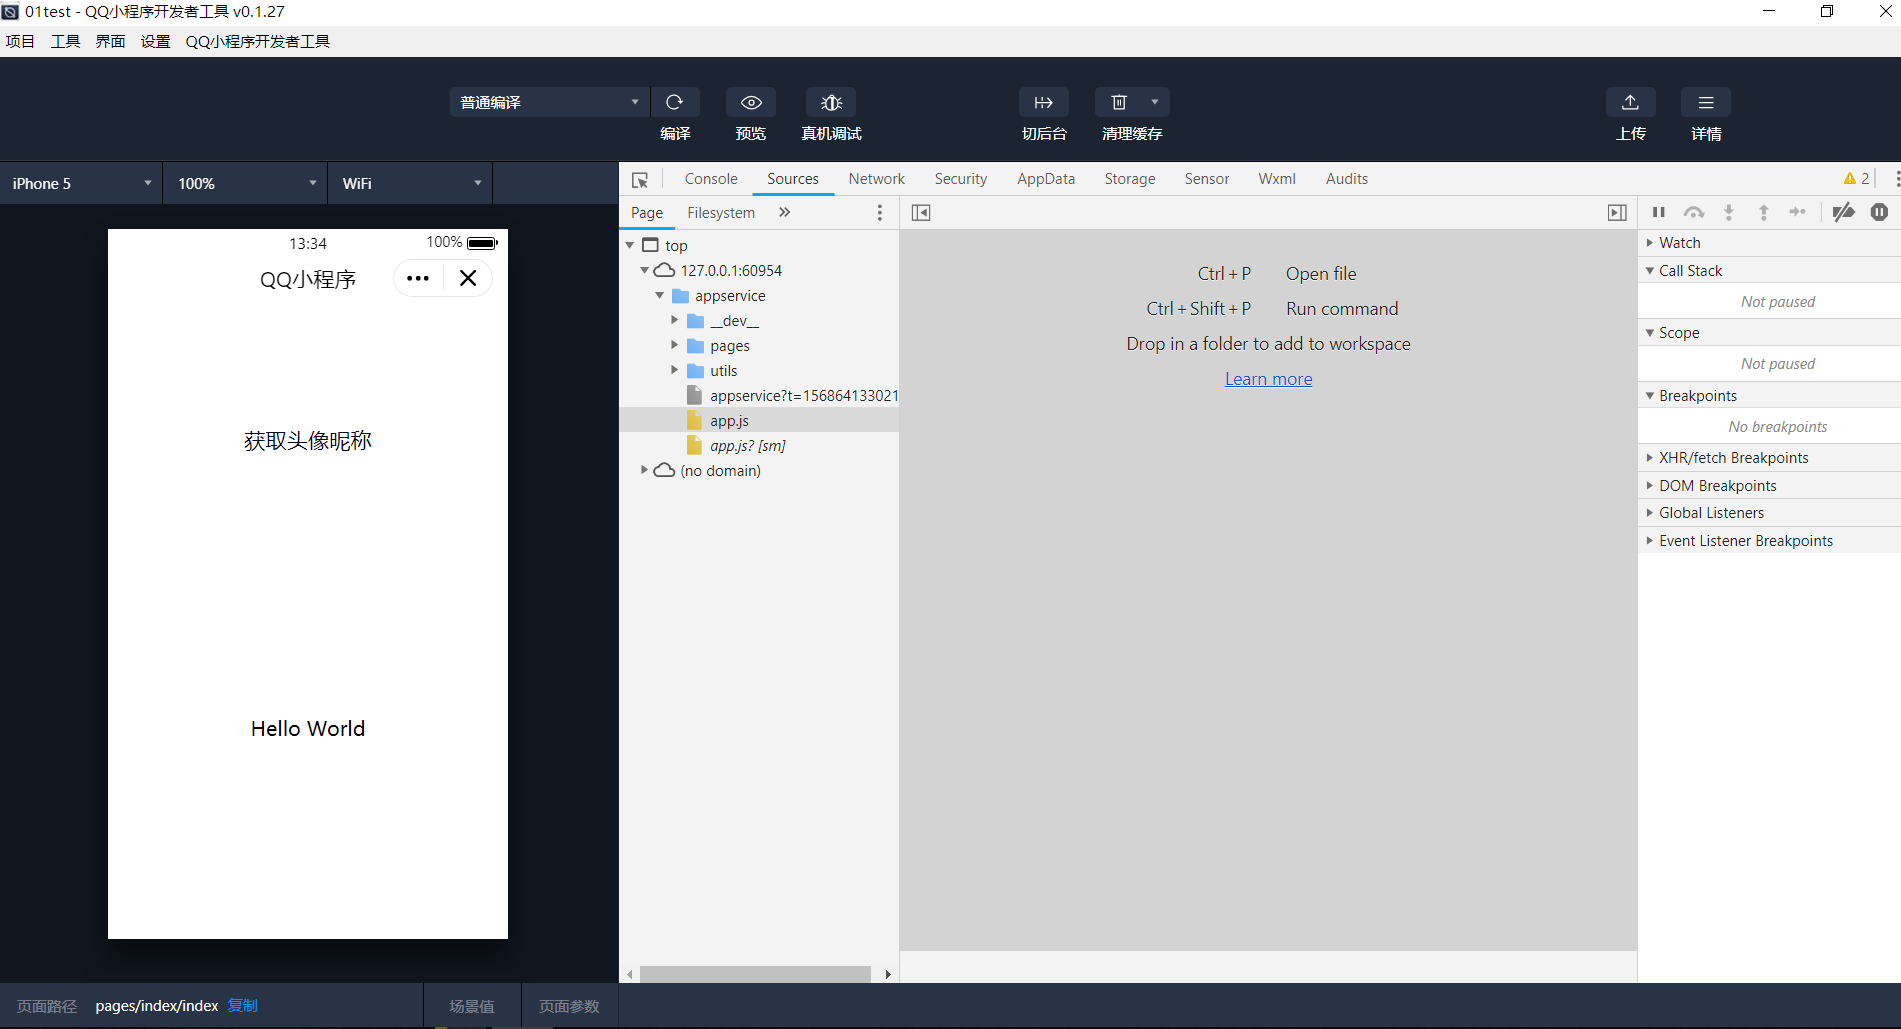Open the 项目 menu
This screenshot has width=1901, height=1029.
pyautogui.click(x=20, y=41)
